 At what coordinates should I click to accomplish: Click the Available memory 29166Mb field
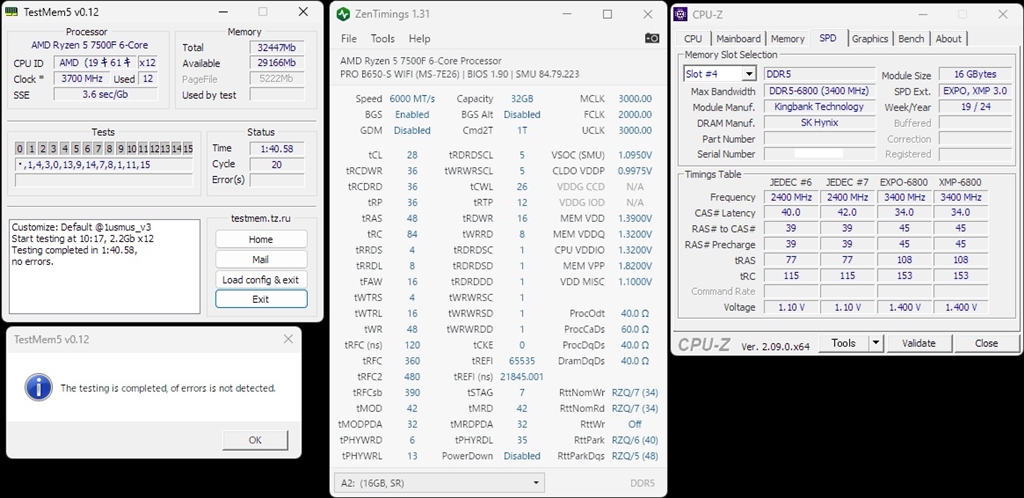[x=277, y=63]
